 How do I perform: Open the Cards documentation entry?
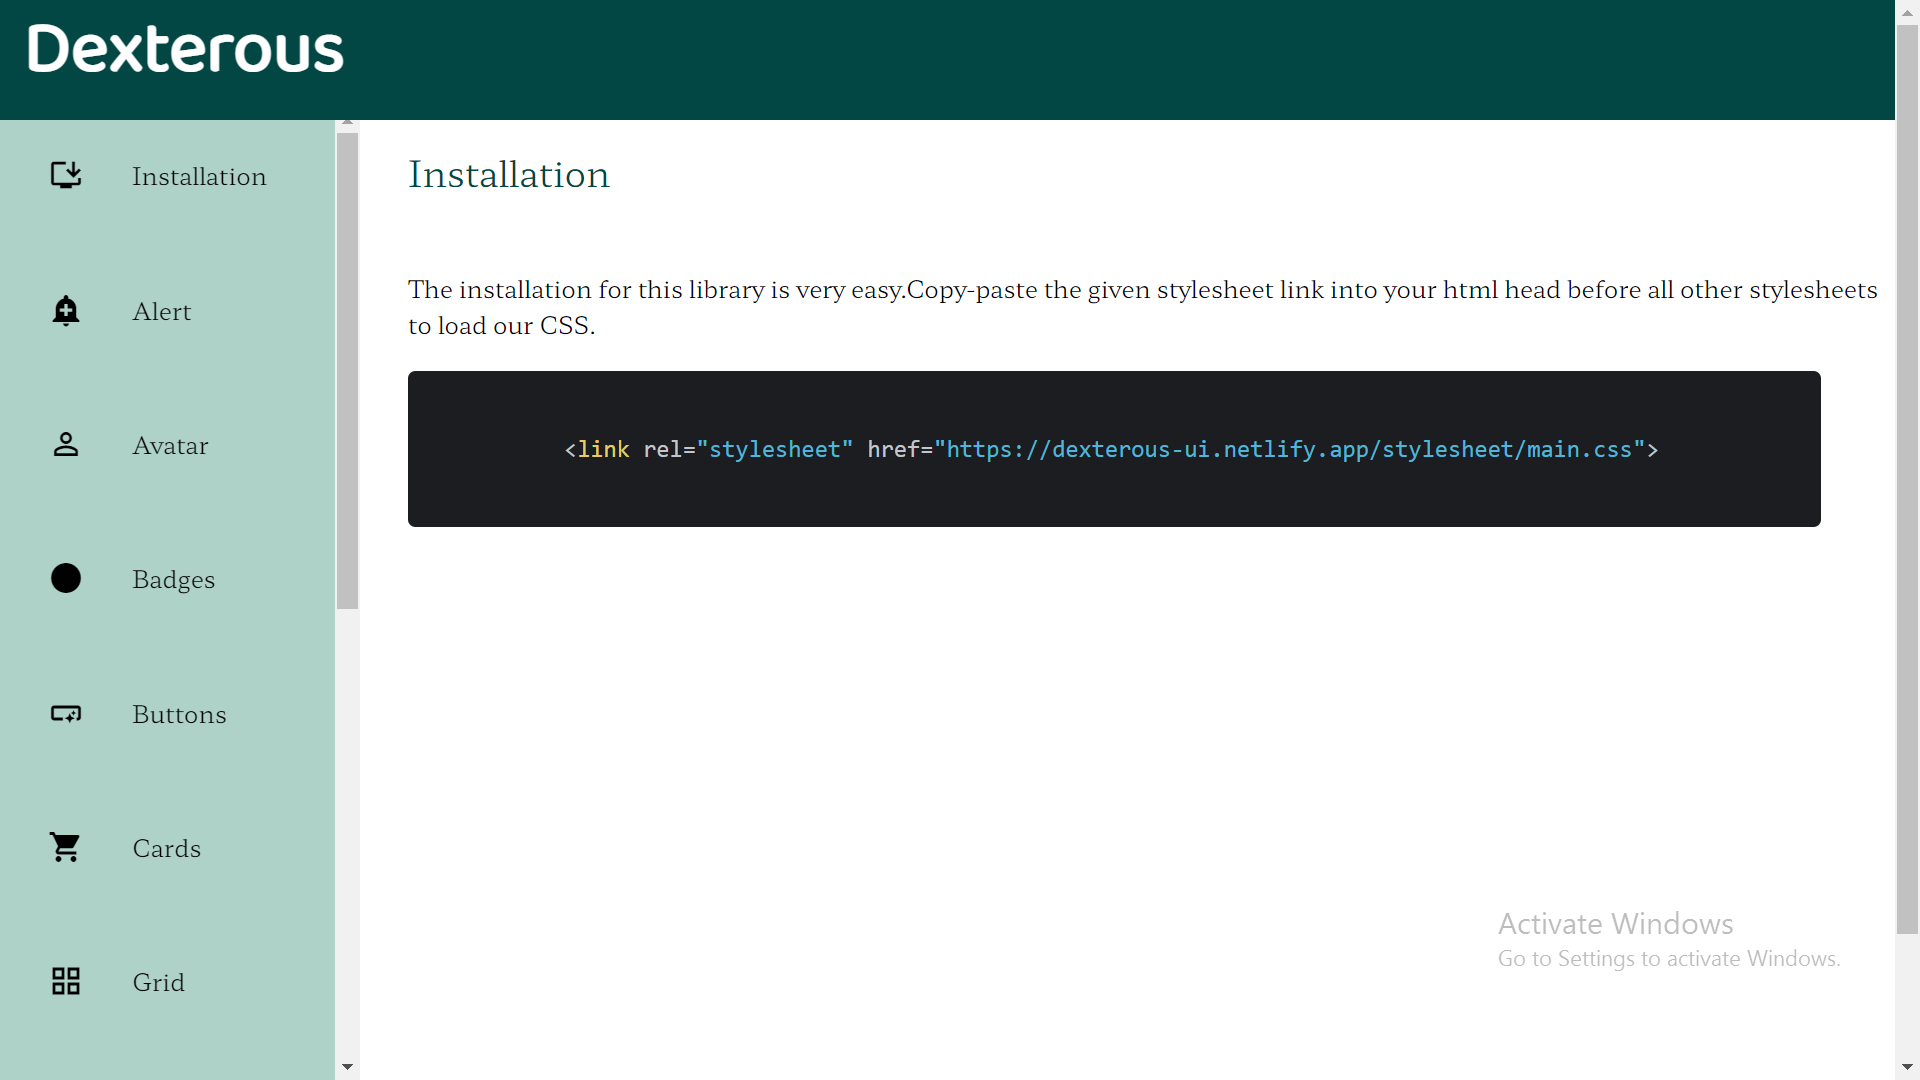coord(166,848)
